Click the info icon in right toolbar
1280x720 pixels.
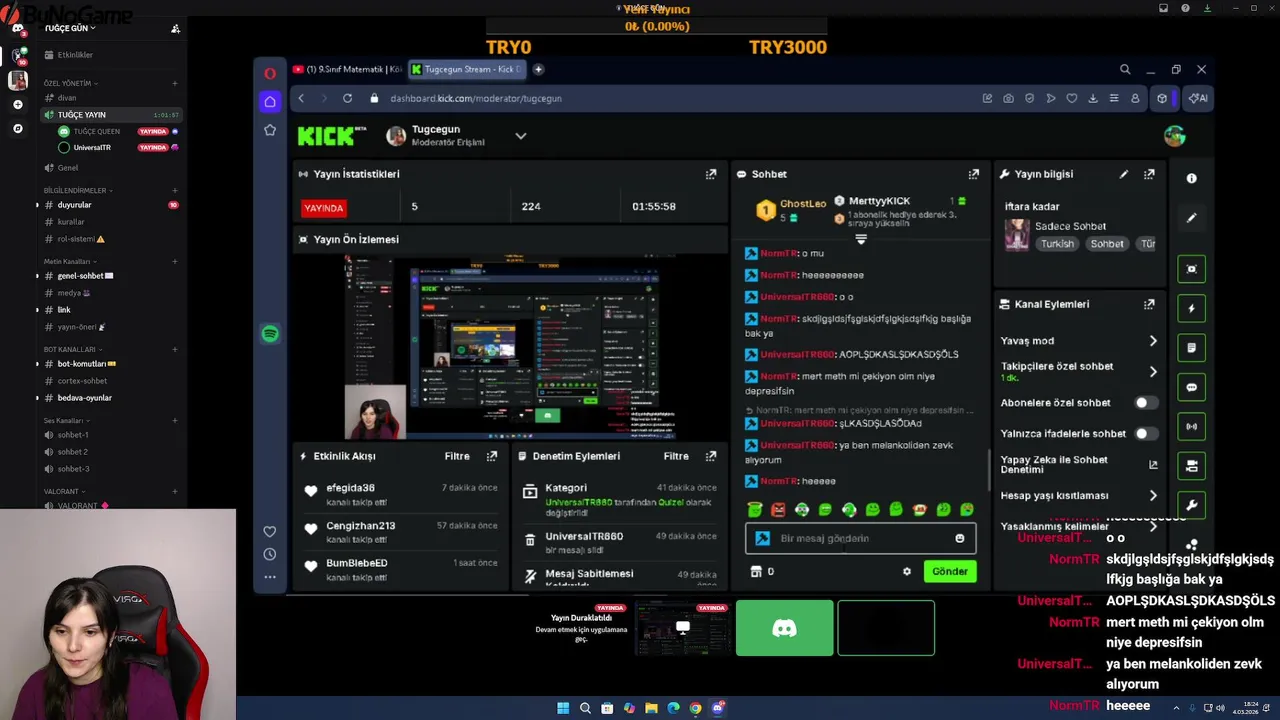pos(1191,178)
